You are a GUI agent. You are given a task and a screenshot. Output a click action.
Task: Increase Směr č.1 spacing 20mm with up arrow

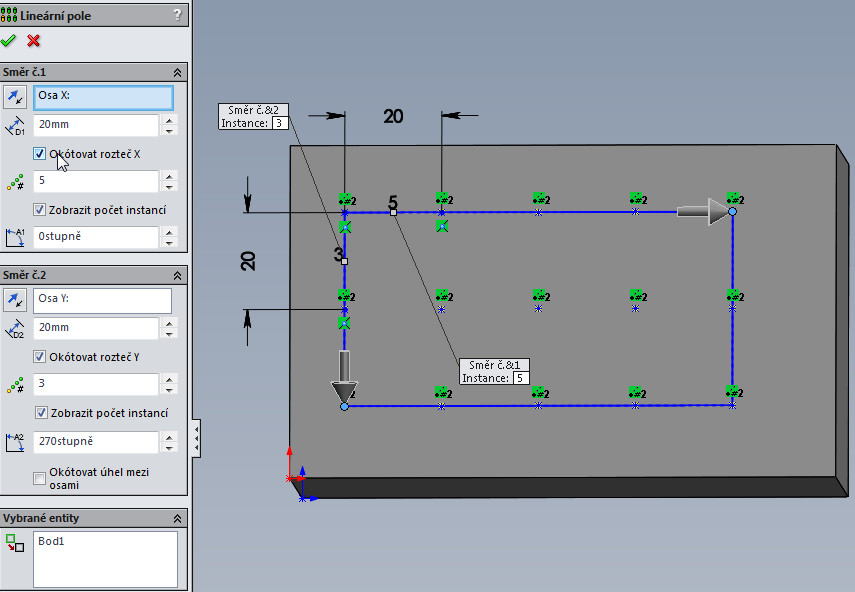(168, 120)
